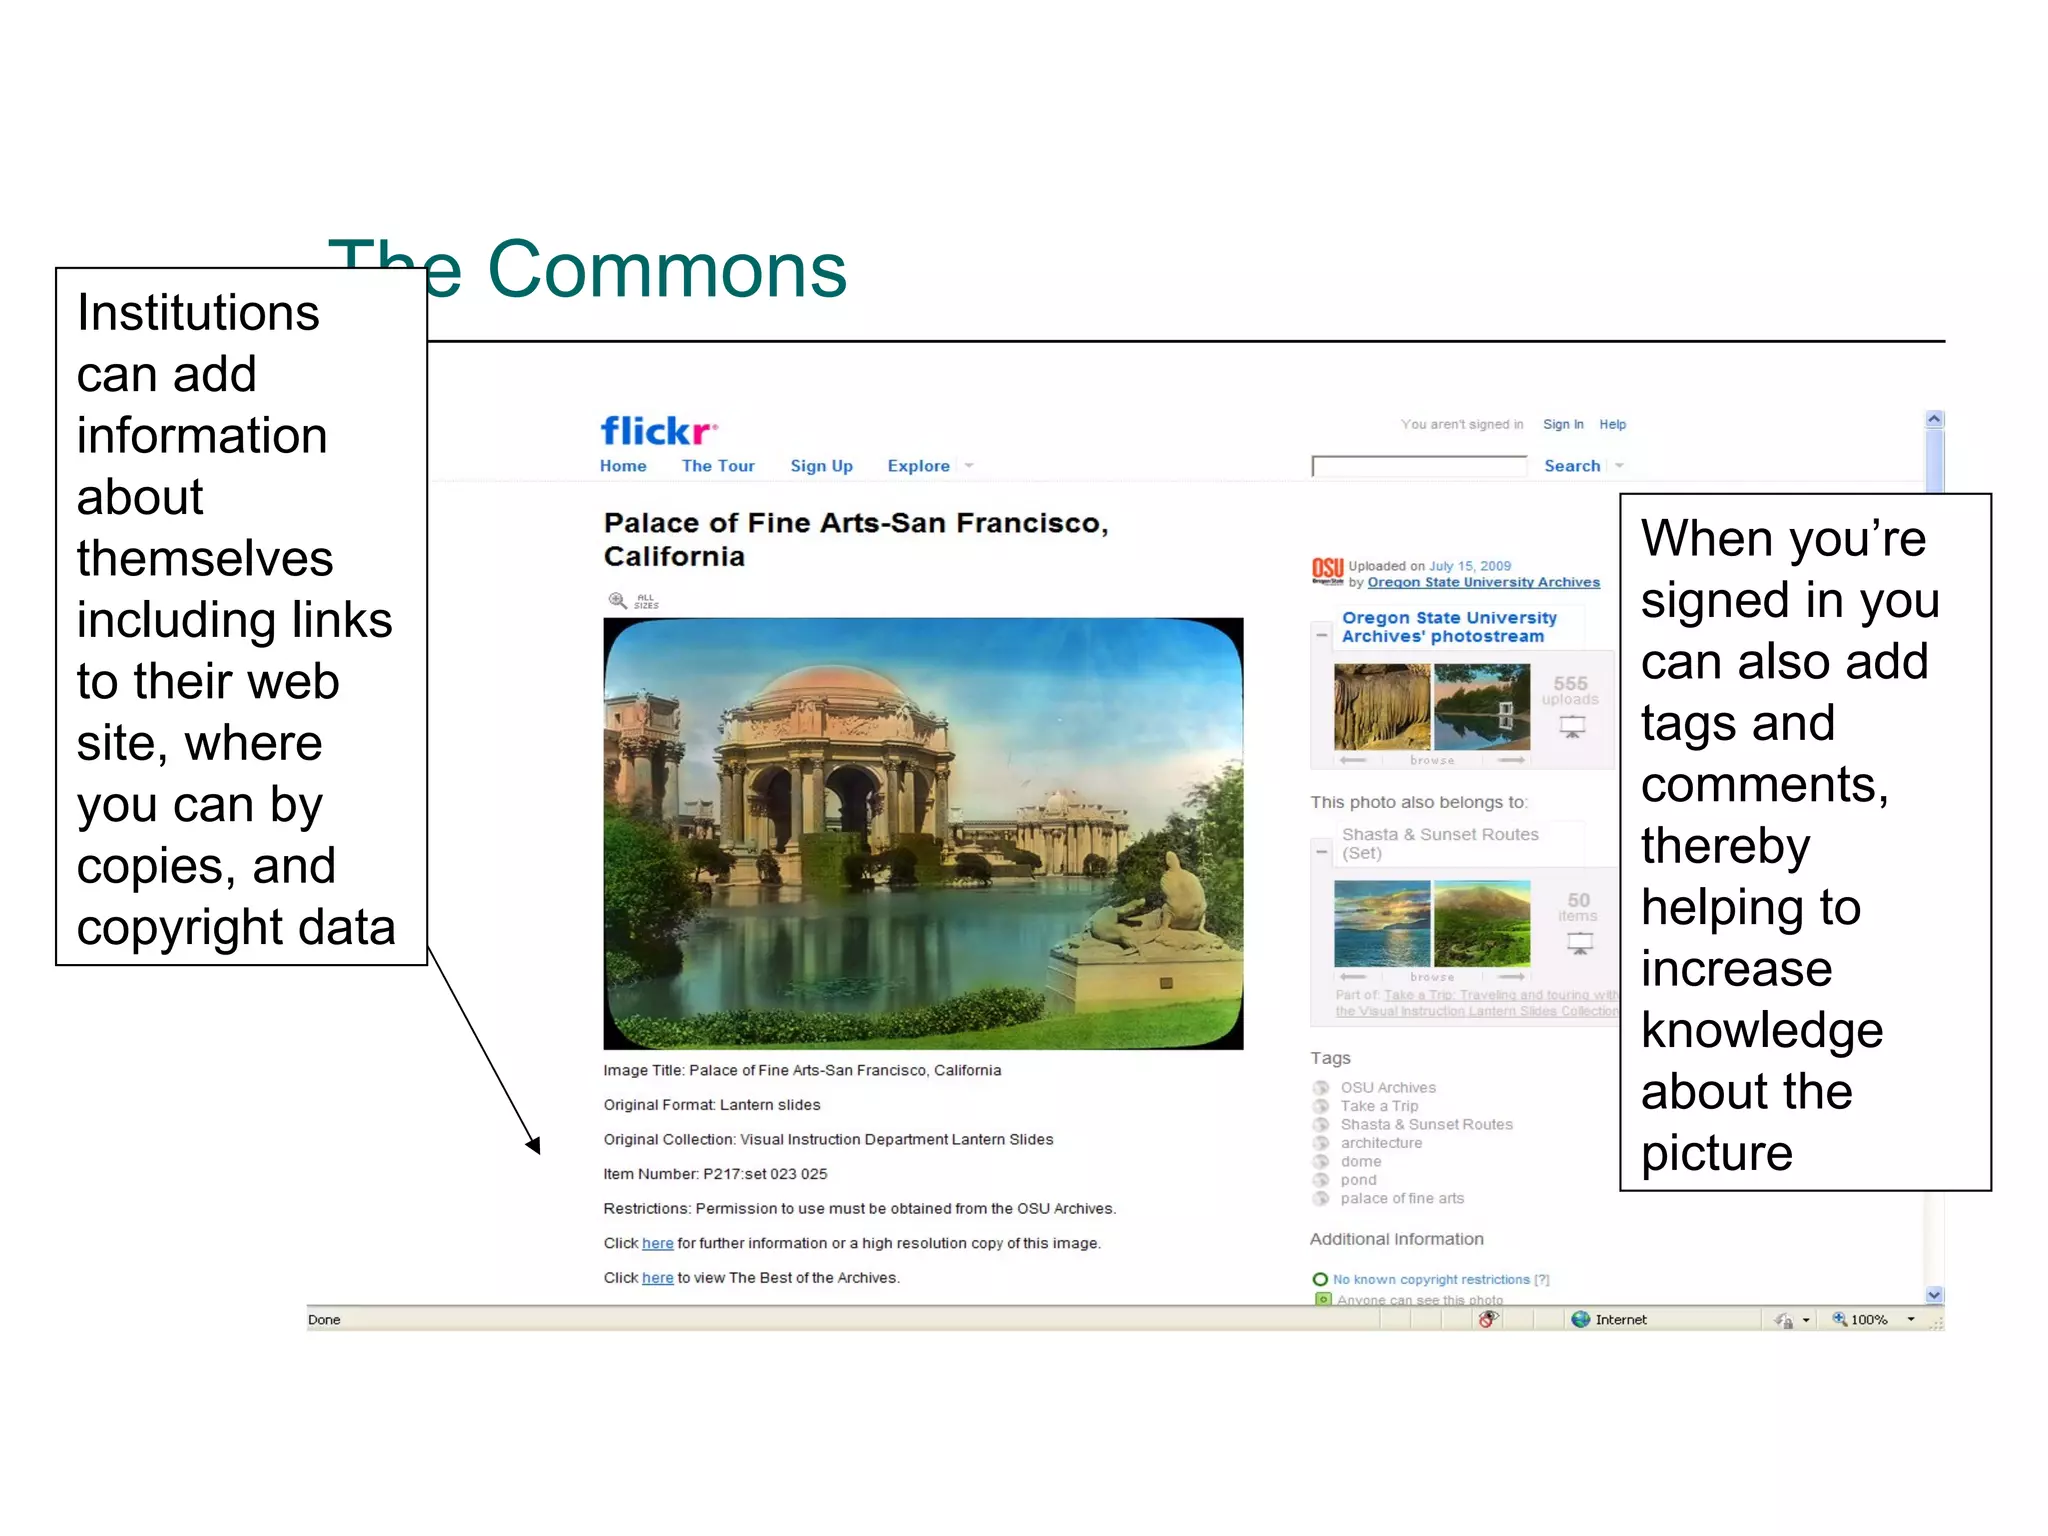Screen dimensions: 2048x1536
Task: Open the Oregon State University Archives profile link
Action: pos(1483,582)
